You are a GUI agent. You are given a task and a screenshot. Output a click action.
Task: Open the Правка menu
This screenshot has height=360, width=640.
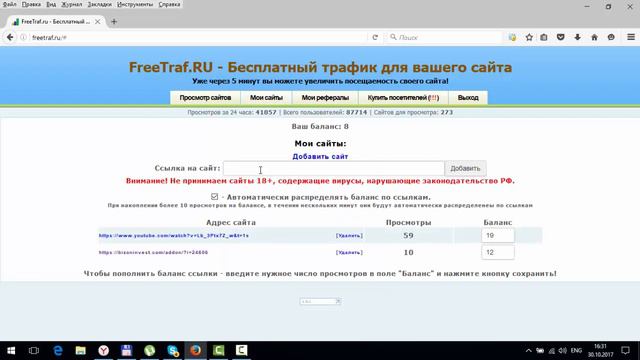pos(31,4)
